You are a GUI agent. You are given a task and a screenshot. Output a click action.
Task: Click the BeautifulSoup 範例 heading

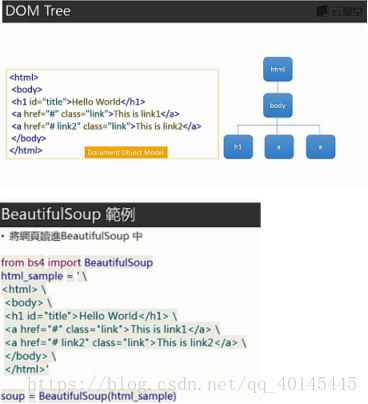pyautogui.click(x=68, y=214)
